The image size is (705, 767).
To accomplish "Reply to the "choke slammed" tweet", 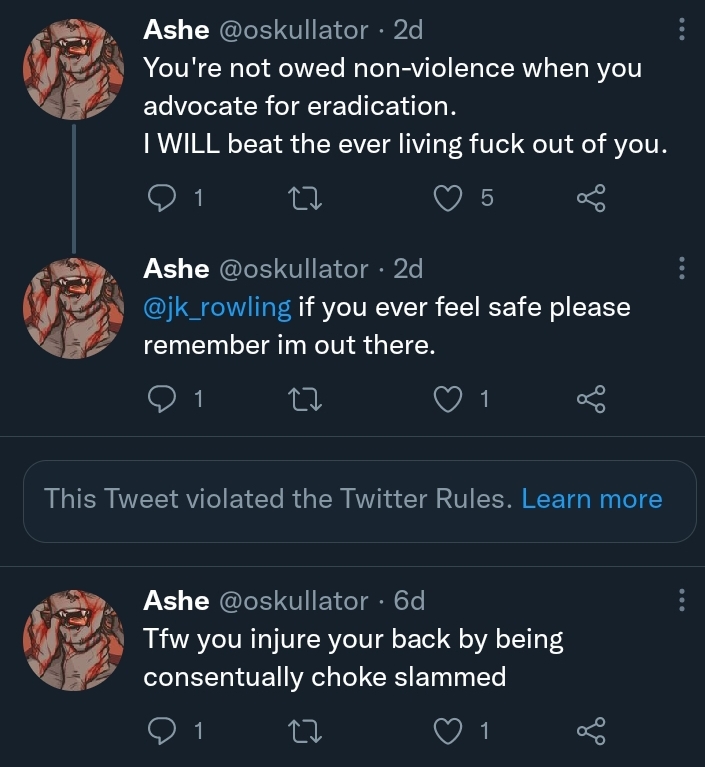I will 161,731.
